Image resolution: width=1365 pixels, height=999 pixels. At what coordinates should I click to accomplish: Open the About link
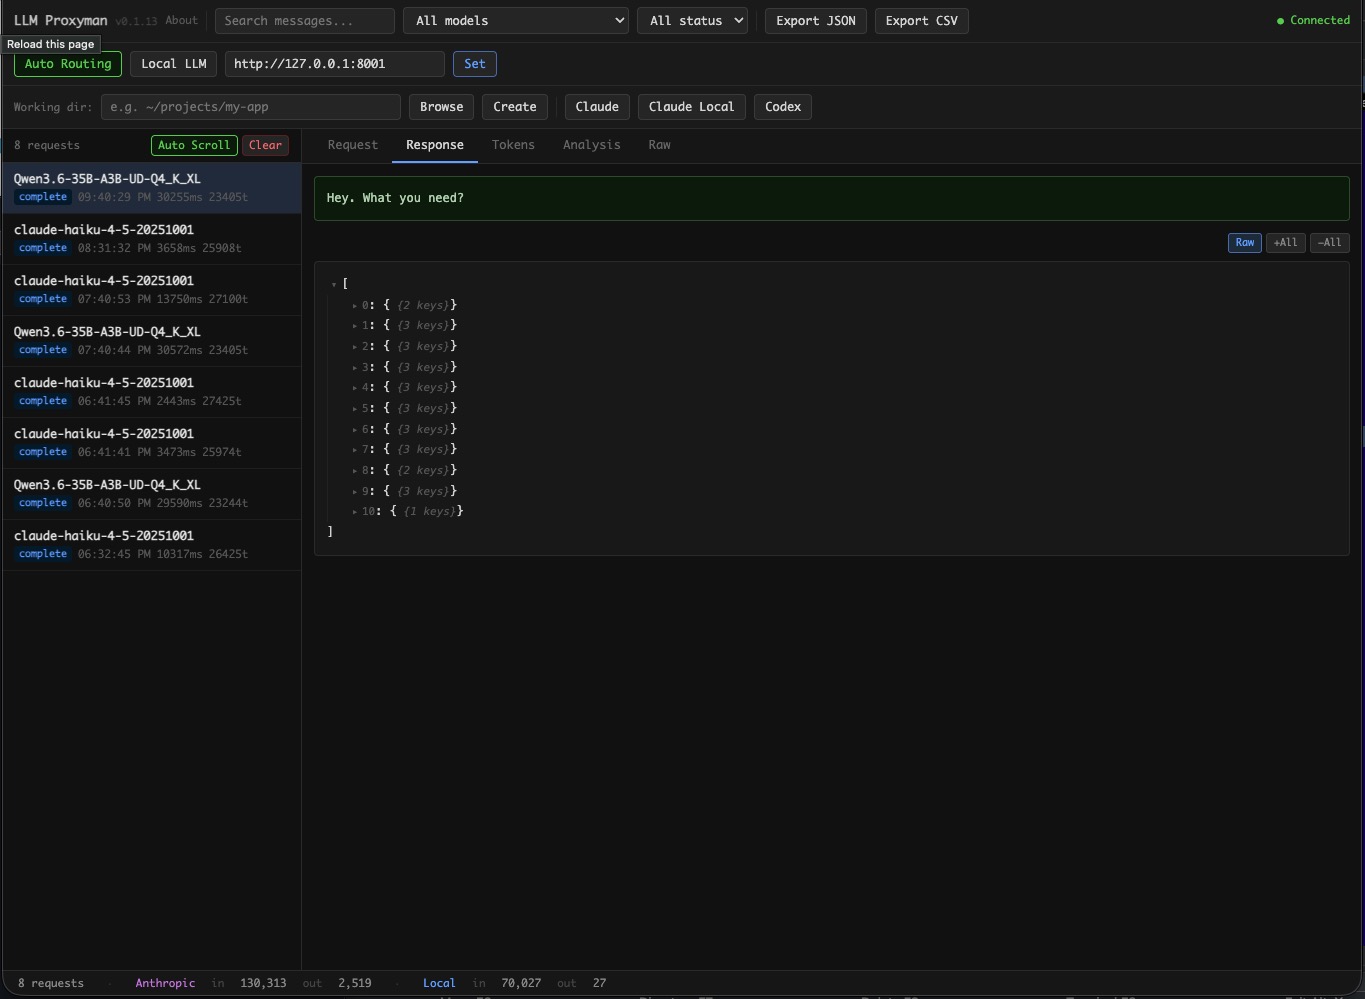point(181,20)
